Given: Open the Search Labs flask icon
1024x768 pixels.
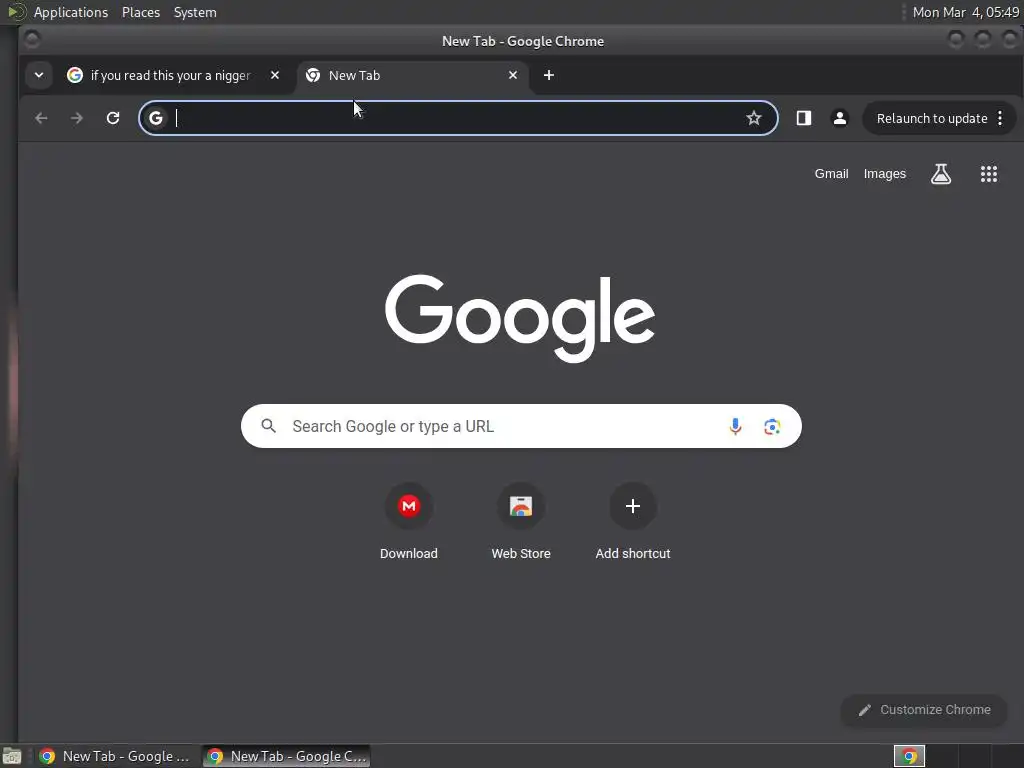Looking at the screenshot, I should click(940, 174).
